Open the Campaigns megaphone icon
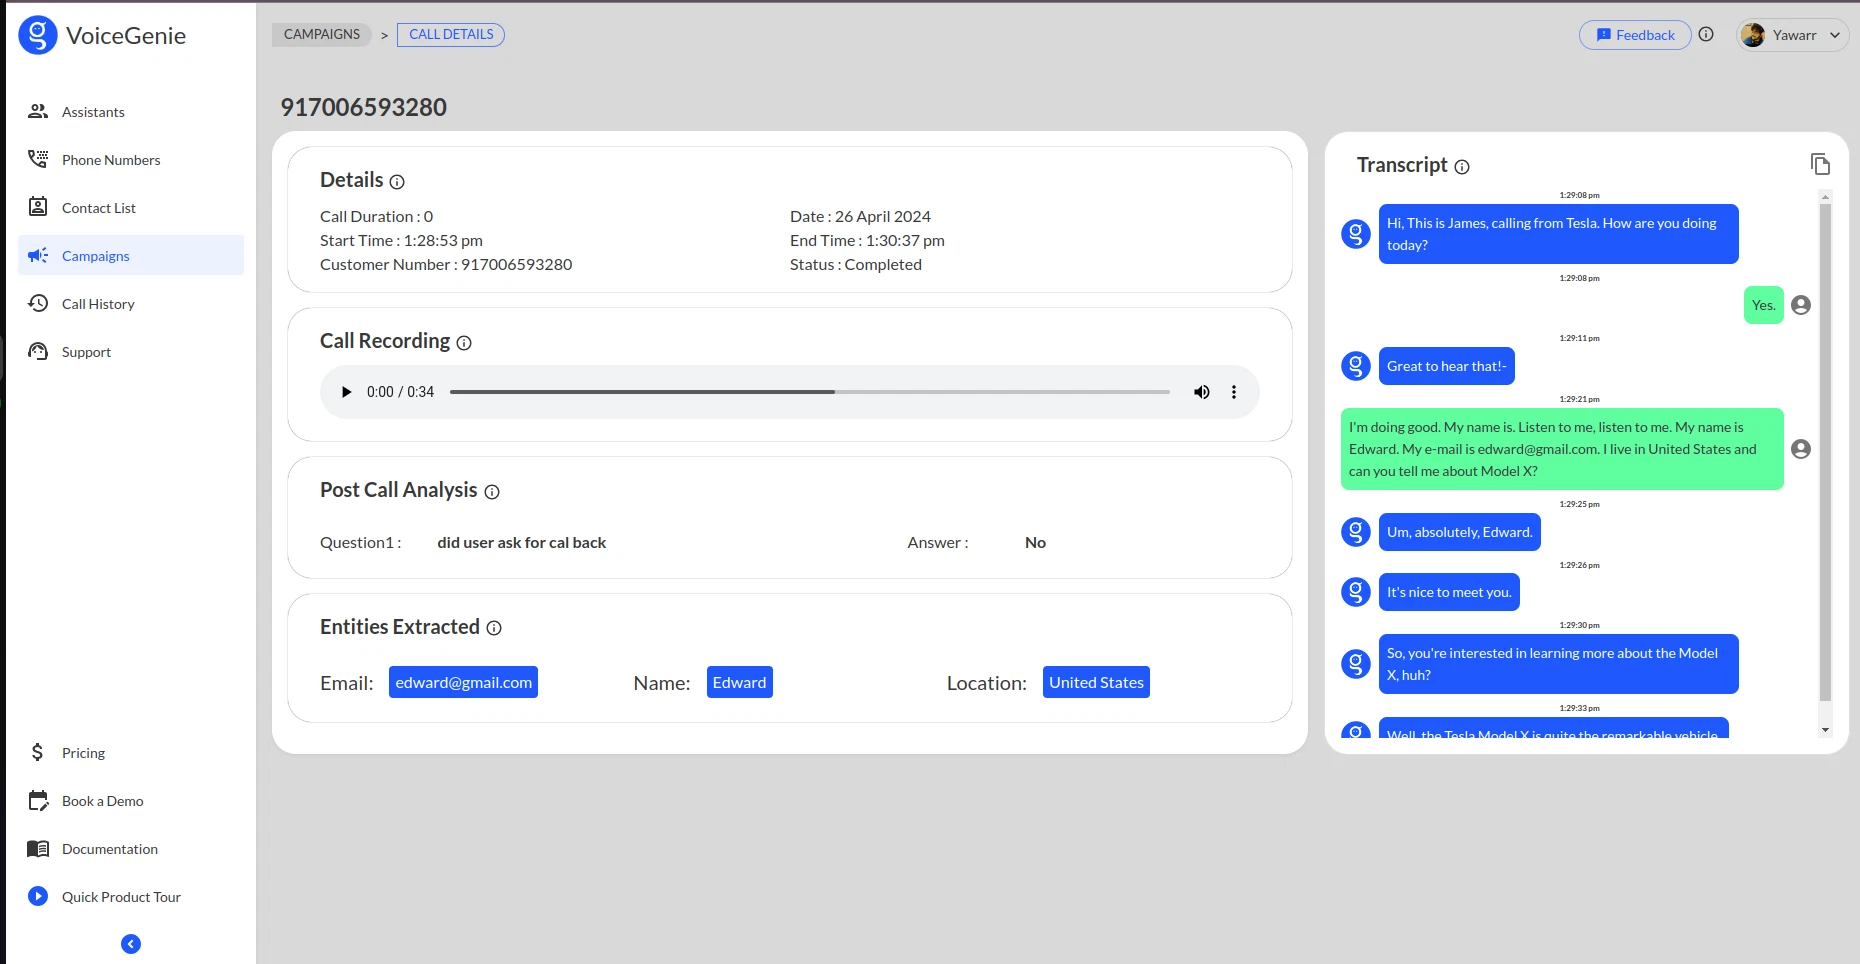 point(38,255)
